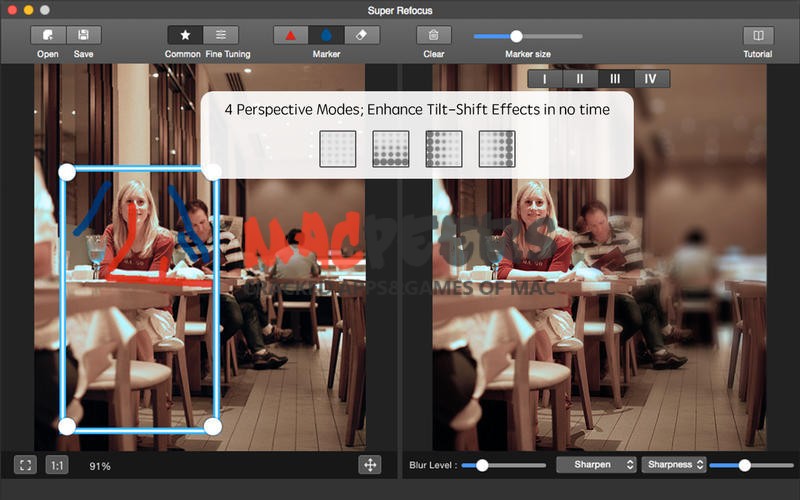Open the Sharpen dropdown
The image size is (800, 500).
pos(597,465)
